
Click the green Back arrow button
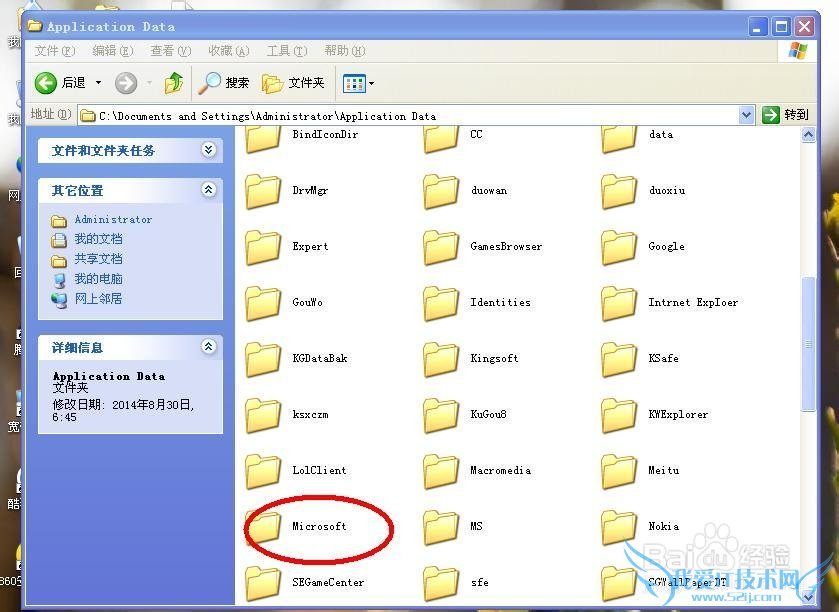point(45,83)
